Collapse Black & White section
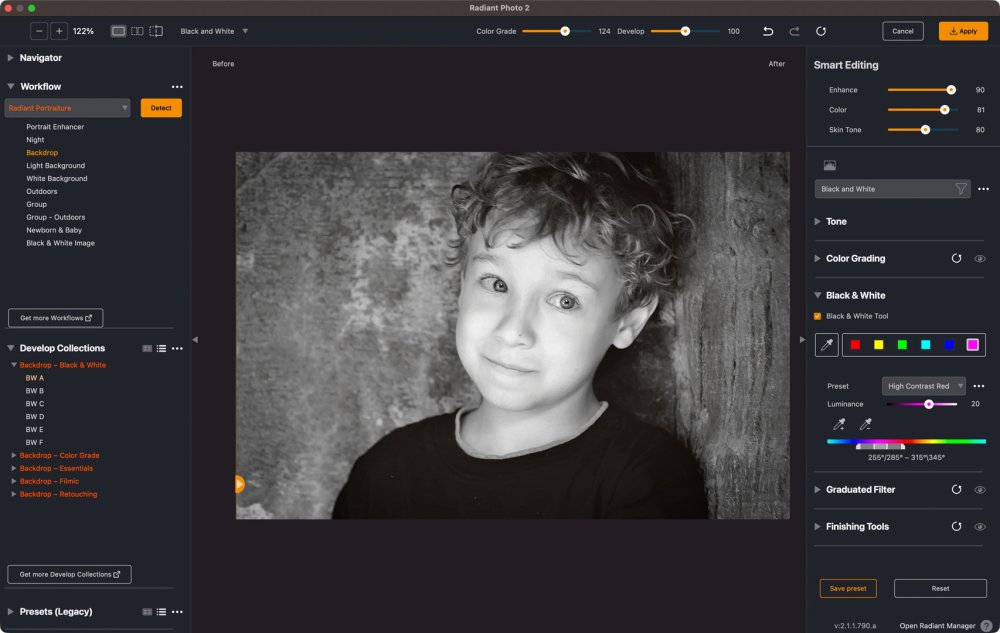Screen dimensions: 1000x633 (x=818, y=296)
